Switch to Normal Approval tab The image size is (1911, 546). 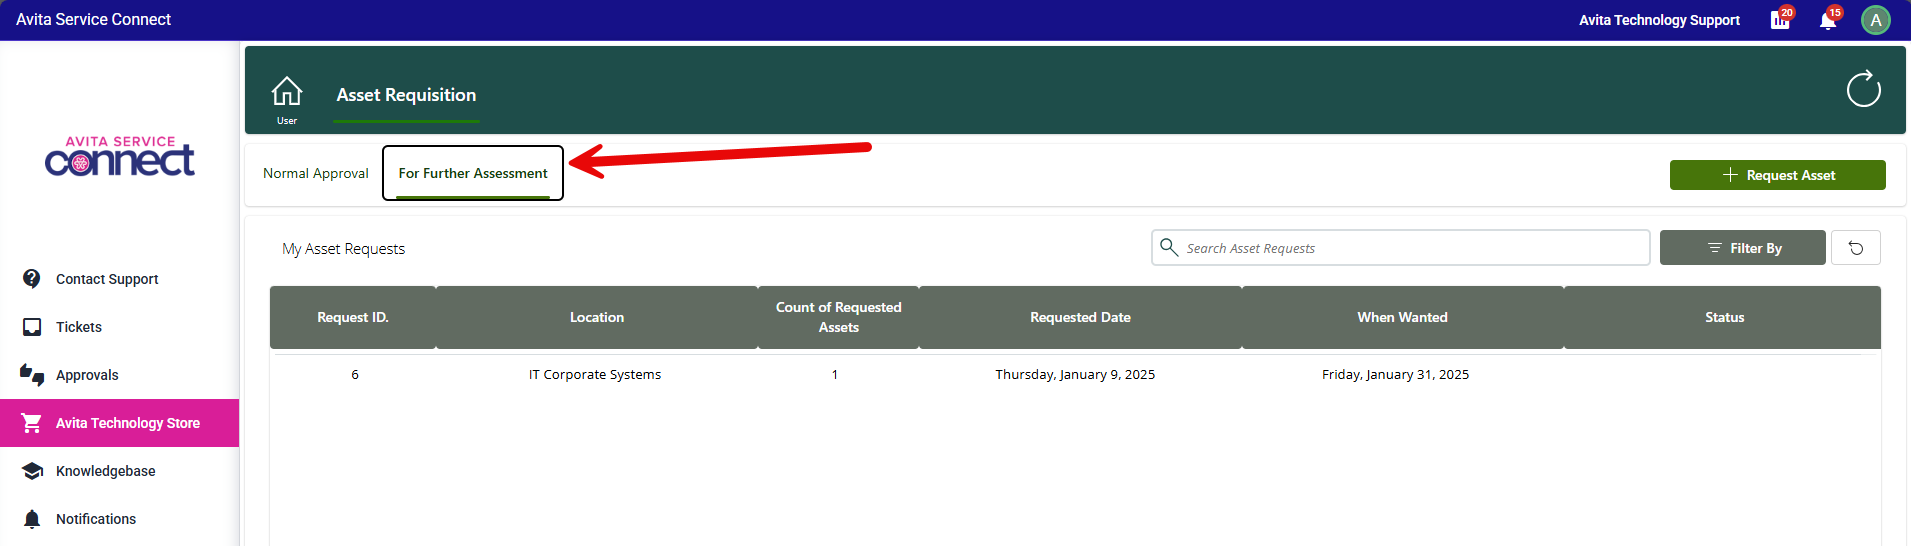[x=316, y=173]
